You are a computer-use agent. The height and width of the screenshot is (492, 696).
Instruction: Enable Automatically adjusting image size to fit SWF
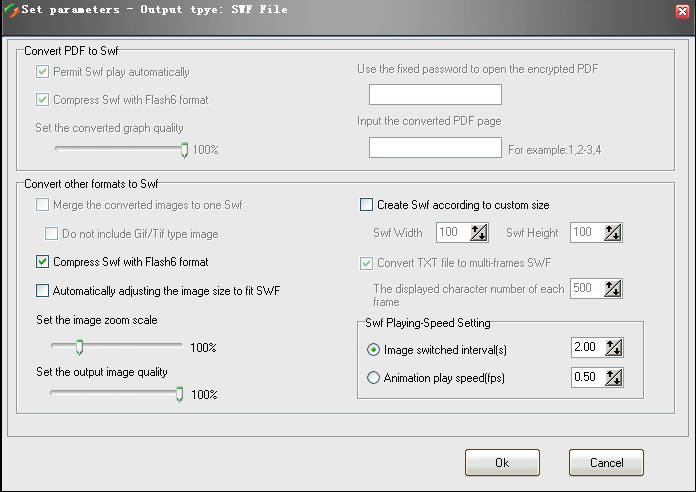tap(42, 291)
